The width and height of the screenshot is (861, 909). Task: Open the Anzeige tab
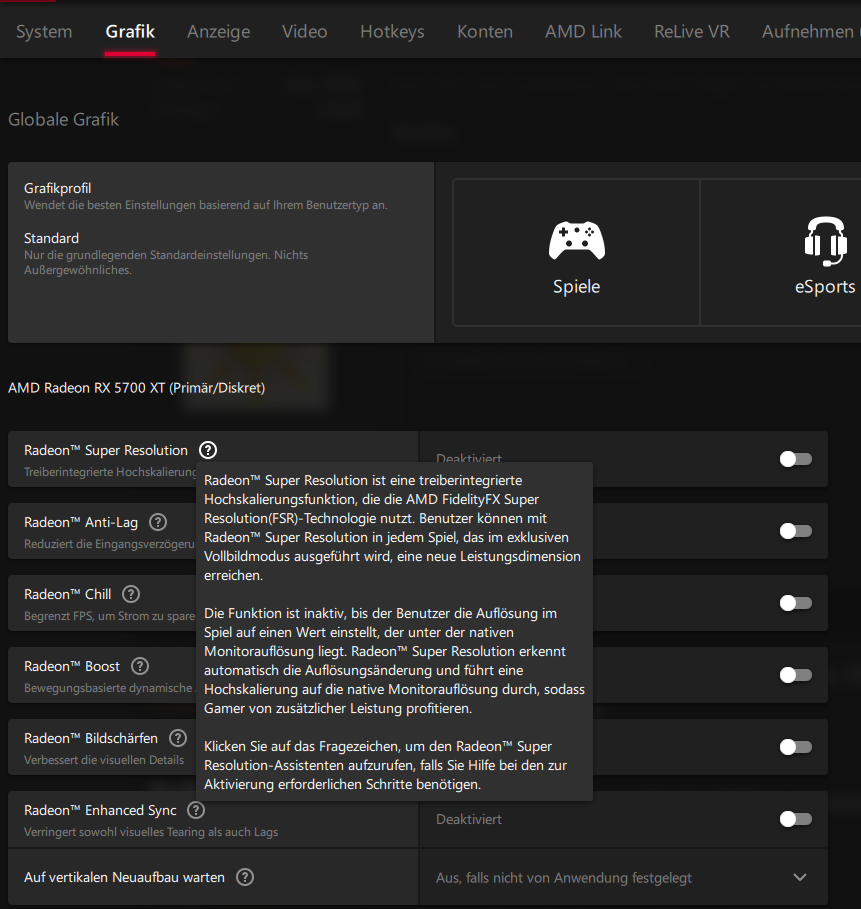click(219, 31)
